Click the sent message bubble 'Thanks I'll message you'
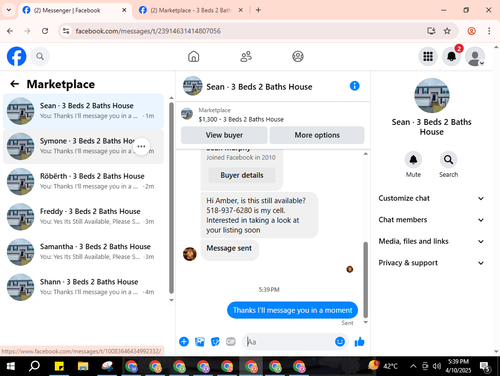 pos(292,310)
